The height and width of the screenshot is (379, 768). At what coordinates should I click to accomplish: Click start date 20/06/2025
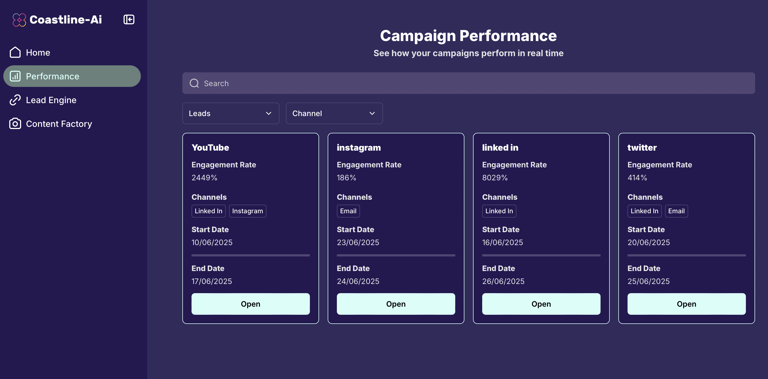point(649,242)
